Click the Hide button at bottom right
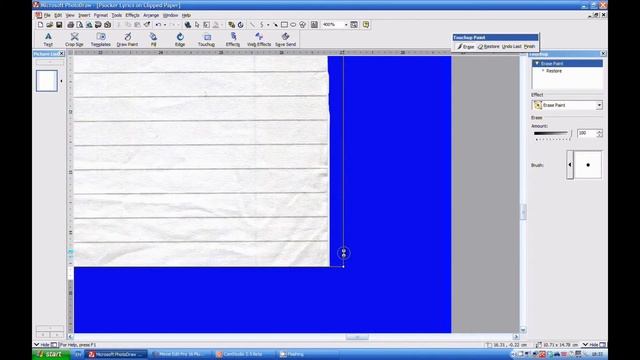 (594, 345)
